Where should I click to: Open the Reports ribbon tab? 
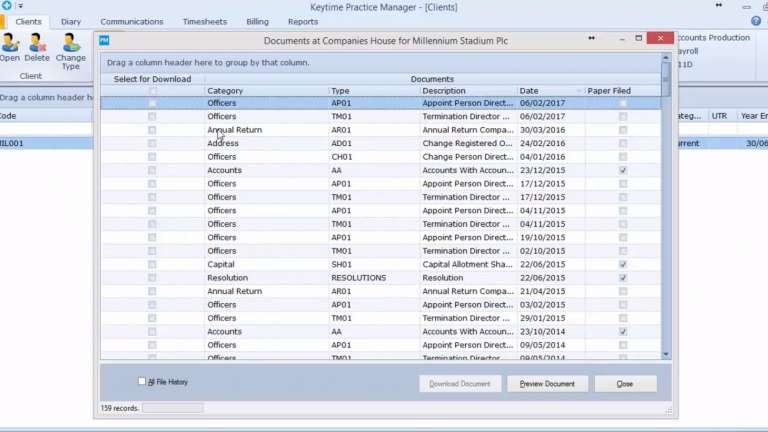(x=303, y=22)
